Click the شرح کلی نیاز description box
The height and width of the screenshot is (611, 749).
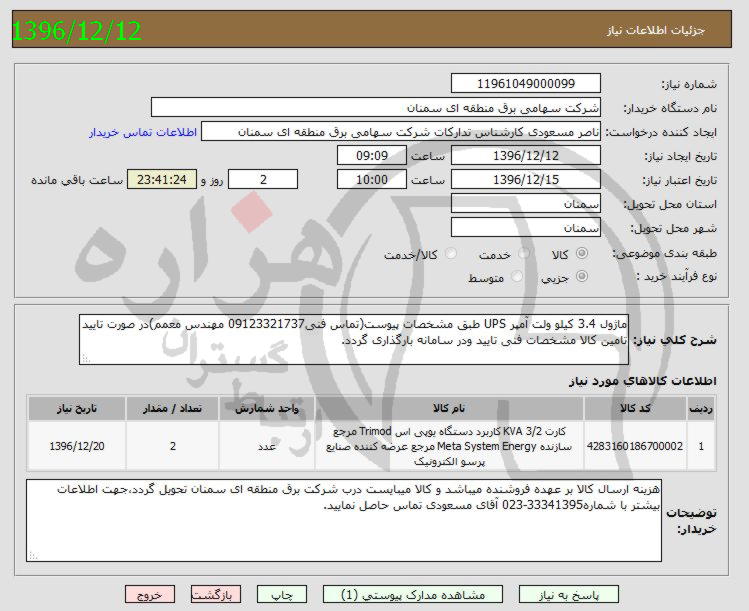tap(353, 340)
